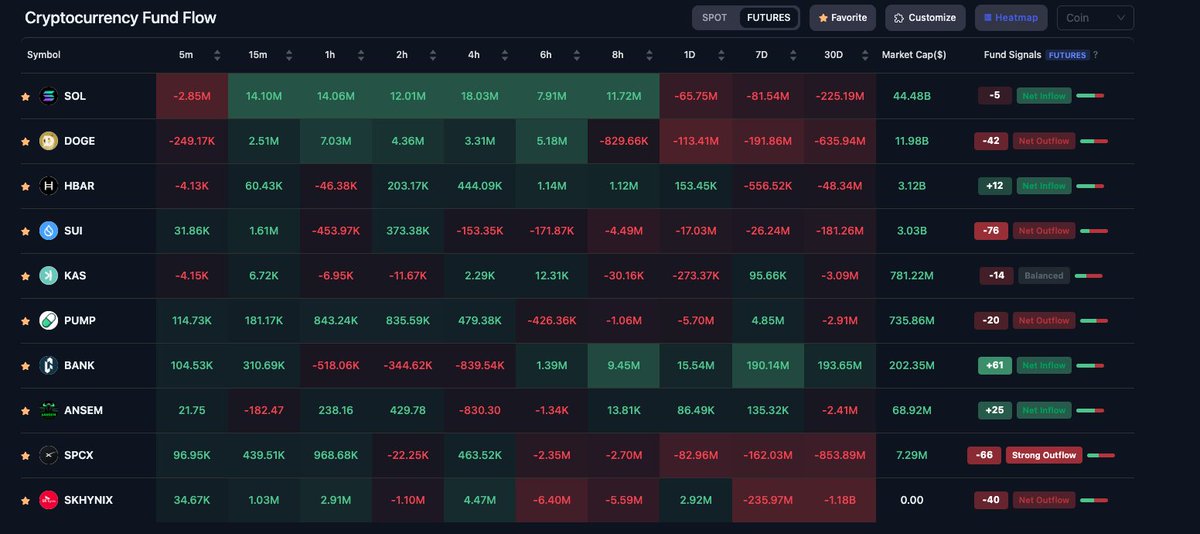The height and width of the screenshot is (534, 1200).
Task: Click the HBAR coin logo
Action: [x=48, y=186]
